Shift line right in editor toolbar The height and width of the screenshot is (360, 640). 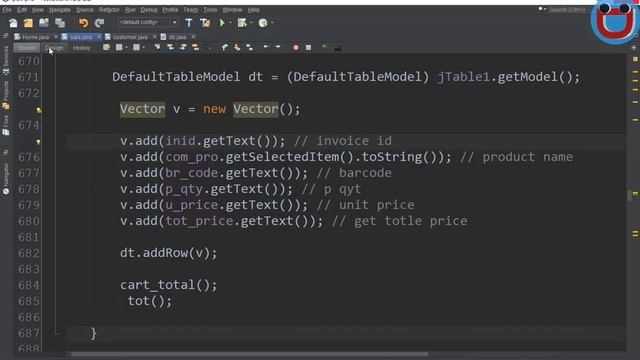pos(278,48)
